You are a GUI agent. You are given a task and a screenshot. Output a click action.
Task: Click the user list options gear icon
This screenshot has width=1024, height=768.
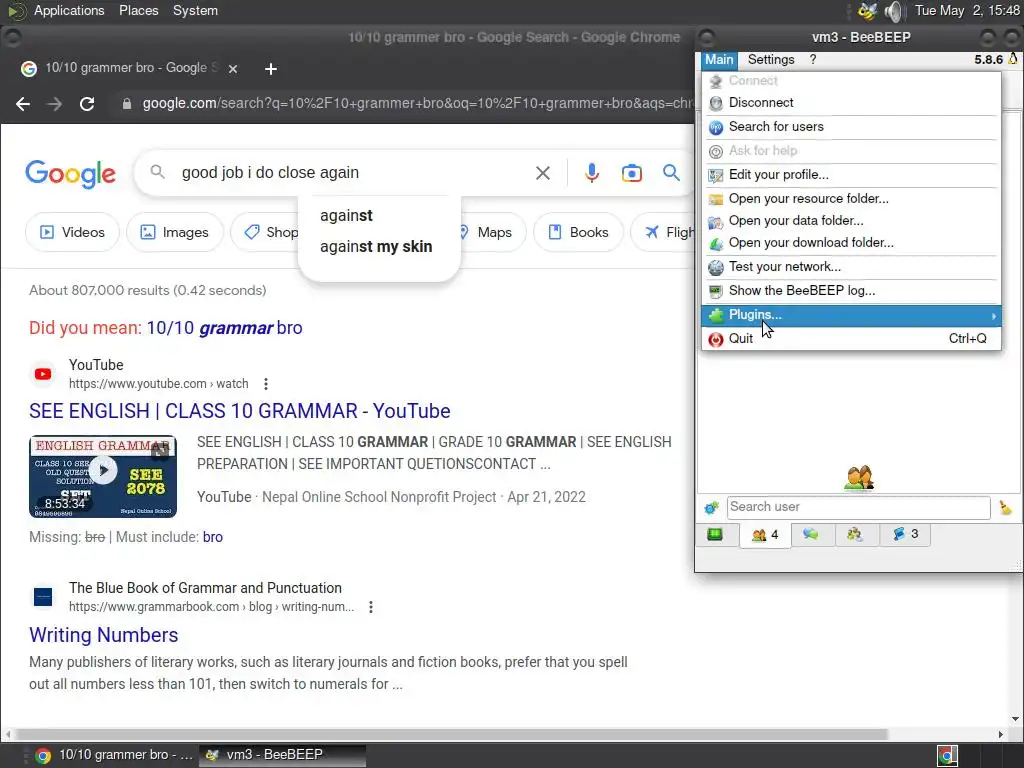[711, 507]
